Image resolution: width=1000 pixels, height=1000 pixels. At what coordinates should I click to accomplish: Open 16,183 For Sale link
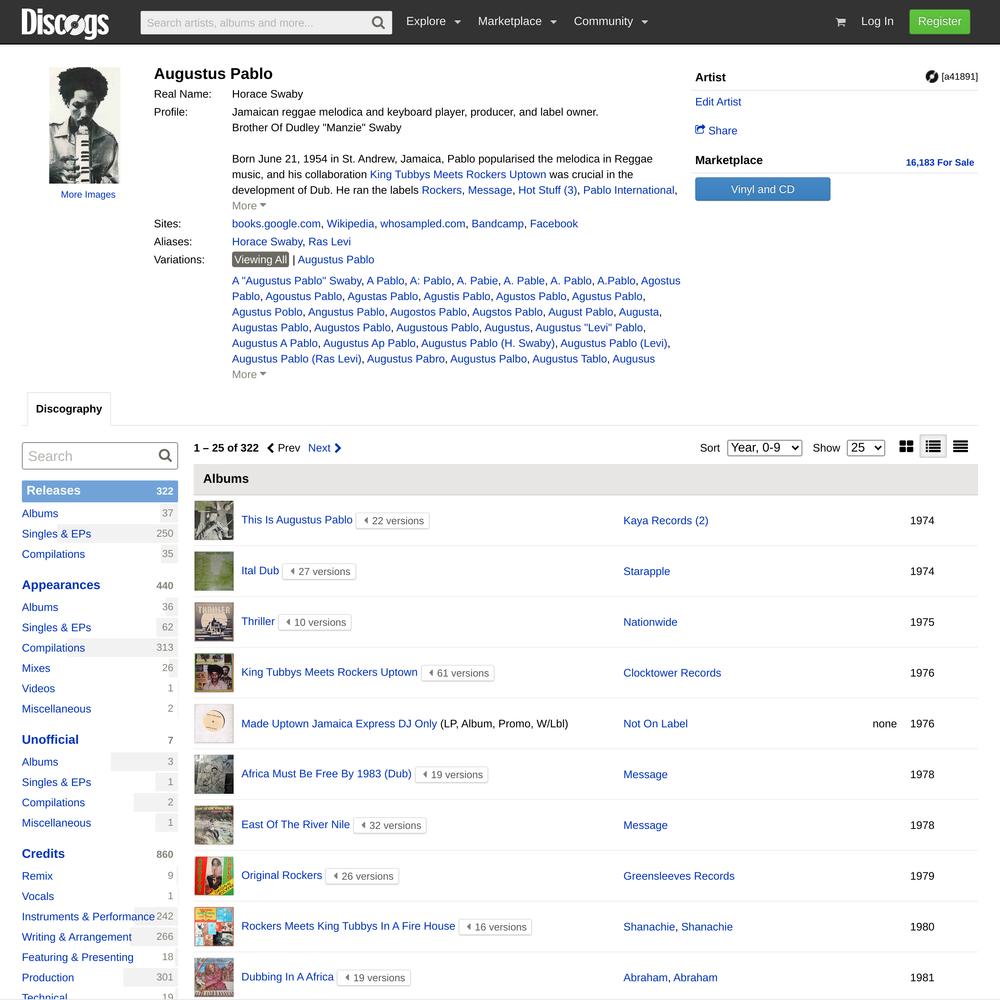tap(939, 162)
